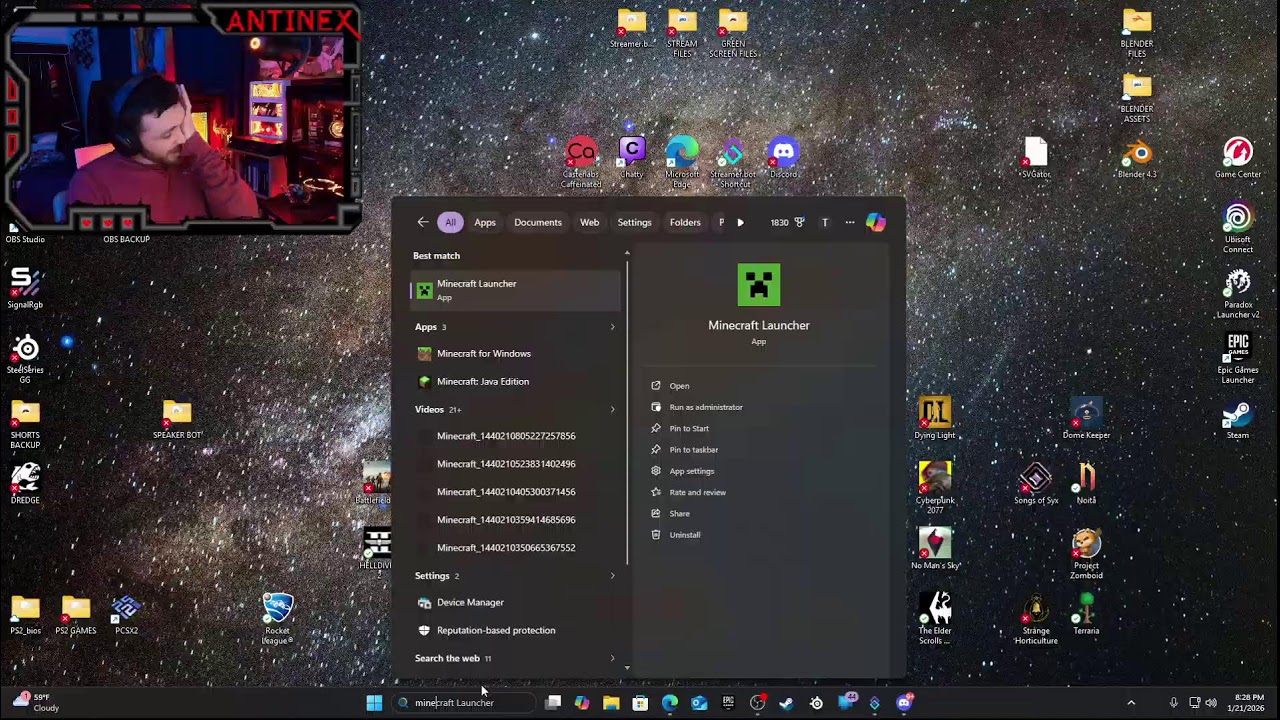Open Microsoft Rewards points 1830
The image size is (1280, 720).
[x=787, y=222]
